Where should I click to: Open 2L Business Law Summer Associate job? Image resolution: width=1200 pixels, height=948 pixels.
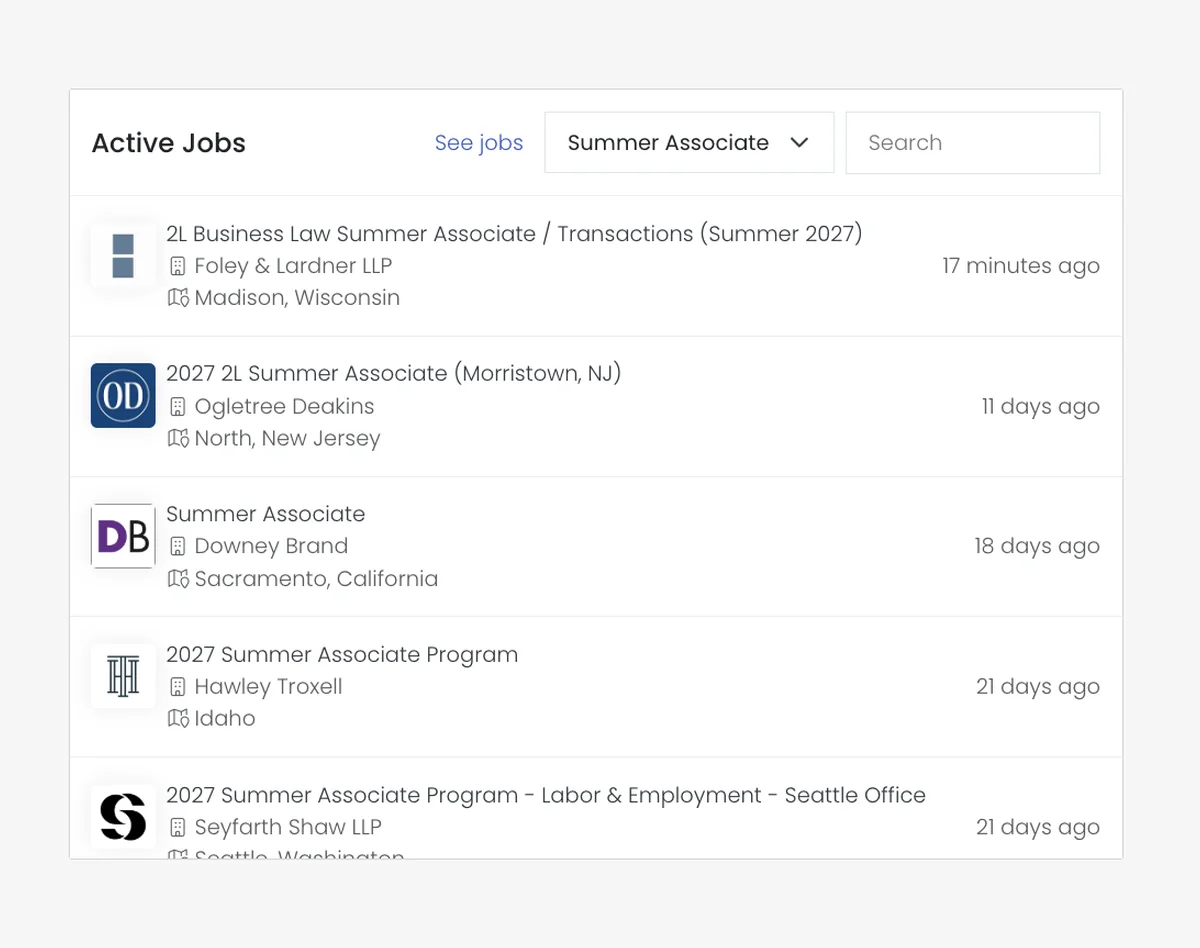pyautogui.click(x=514, y=234)
